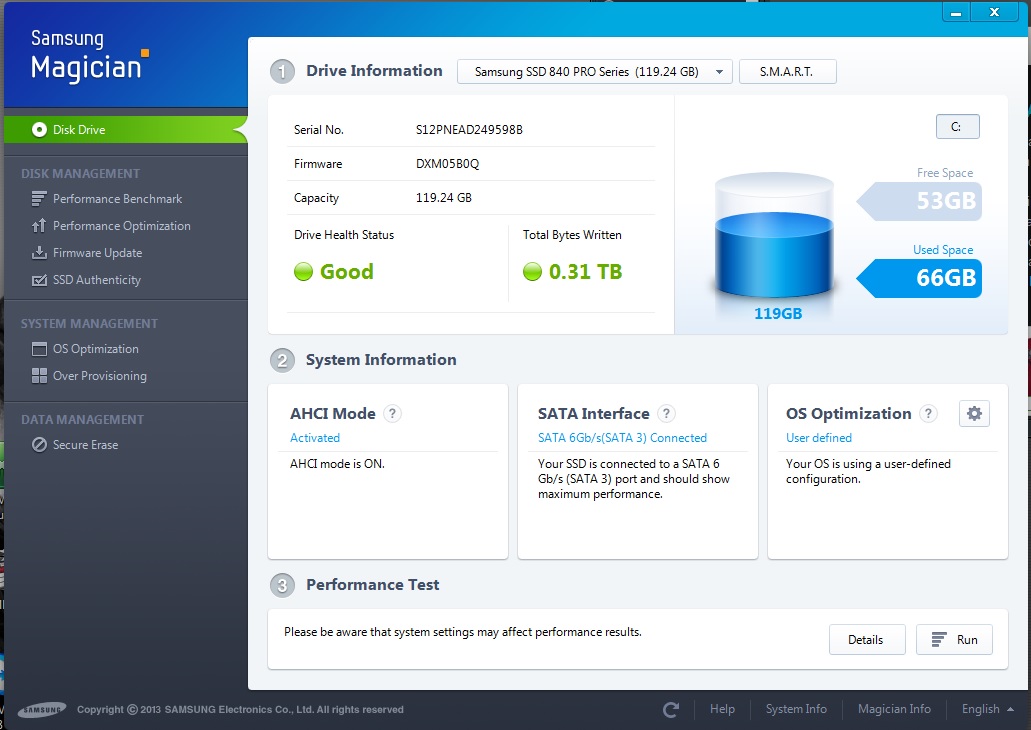1031x730 pixels.
Task: Click User defined status text
Action: tap(819, 437)
